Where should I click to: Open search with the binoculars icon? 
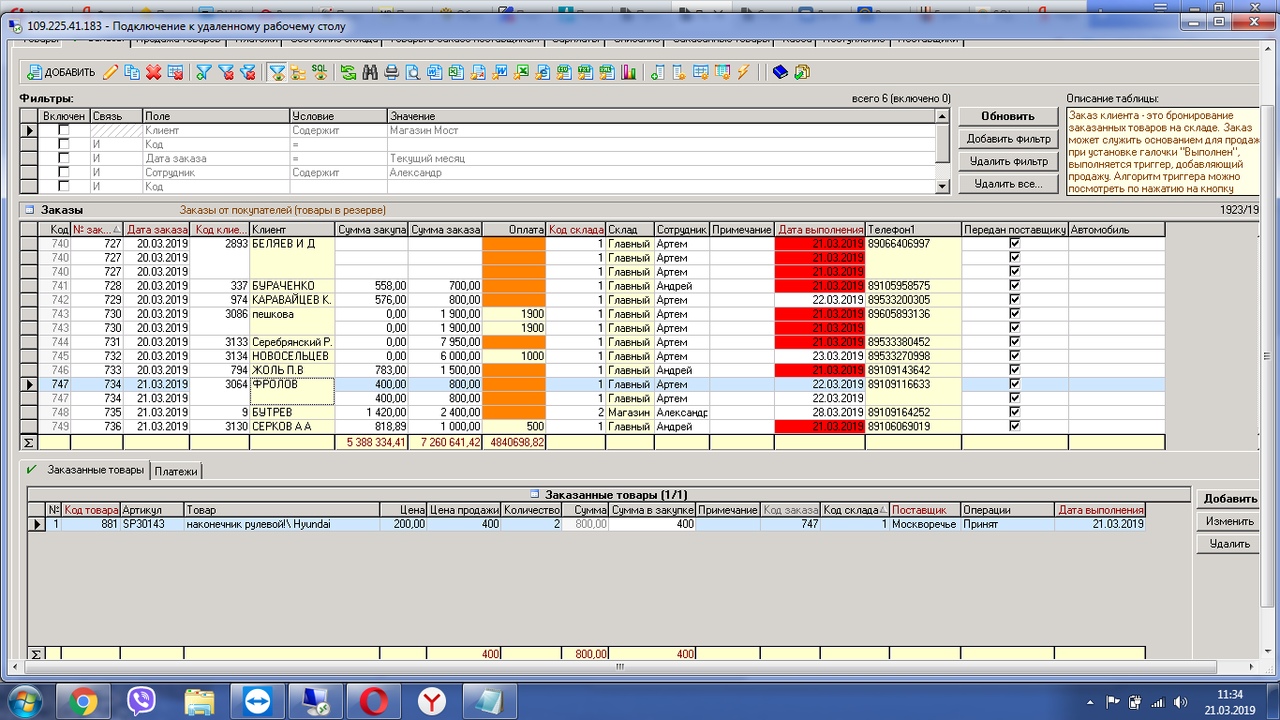pyautogui.click(x=370, y=72)
